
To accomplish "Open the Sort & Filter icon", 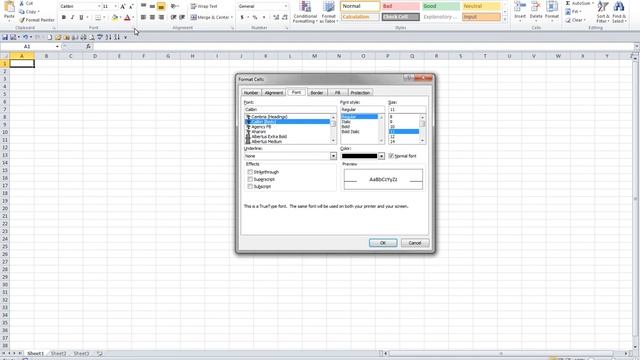I will pyautogui.click(x=602, y=7).
